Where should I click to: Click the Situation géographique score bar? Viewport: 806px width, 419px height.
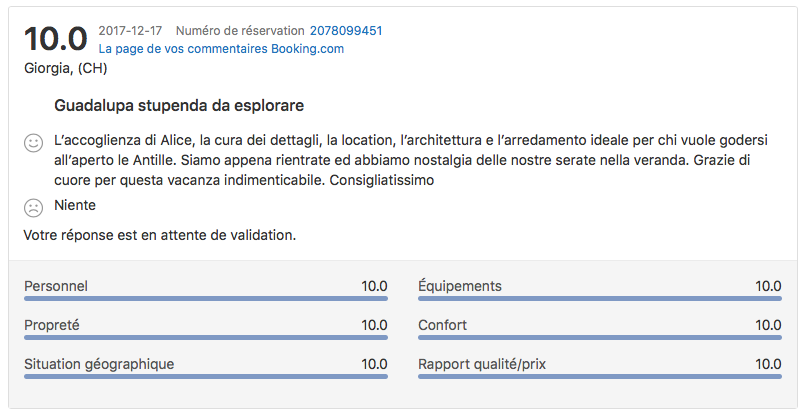point(205,376)
